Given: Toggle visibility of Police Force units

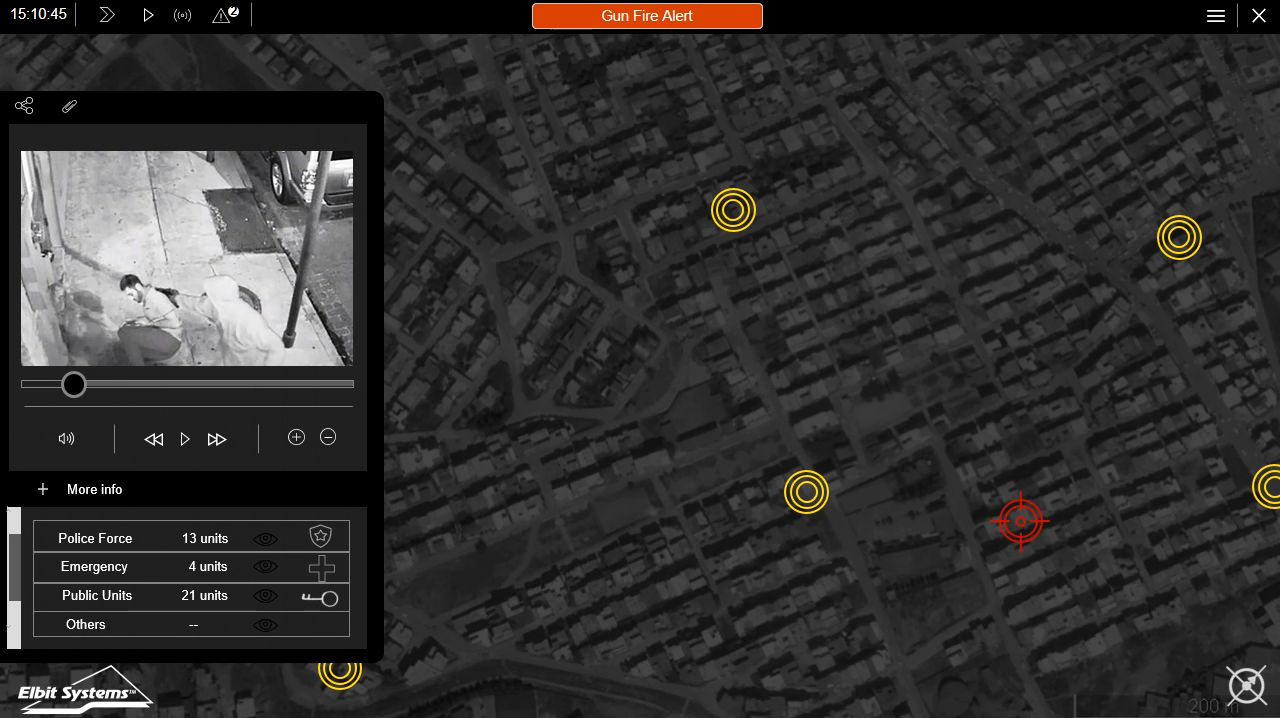Looking at the screenshot, I should (x=265, y=538).
